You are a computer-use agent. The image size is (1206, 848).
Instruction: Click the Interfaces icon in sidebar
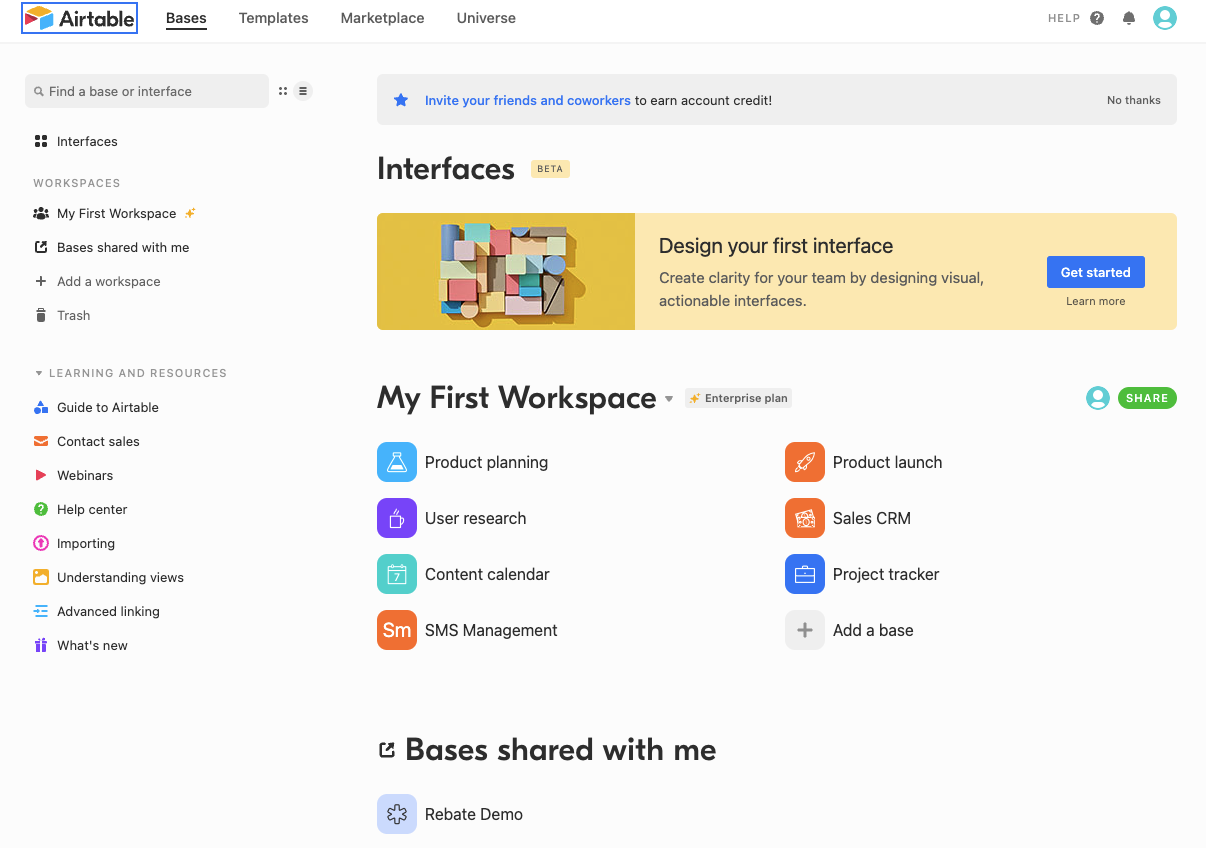click(41, 141)
